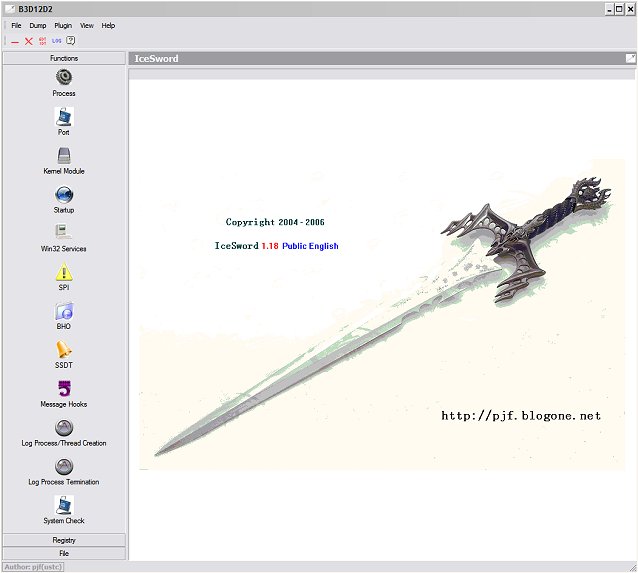Close the B3D12D2 window
The image size is (638, 573).
630,9
